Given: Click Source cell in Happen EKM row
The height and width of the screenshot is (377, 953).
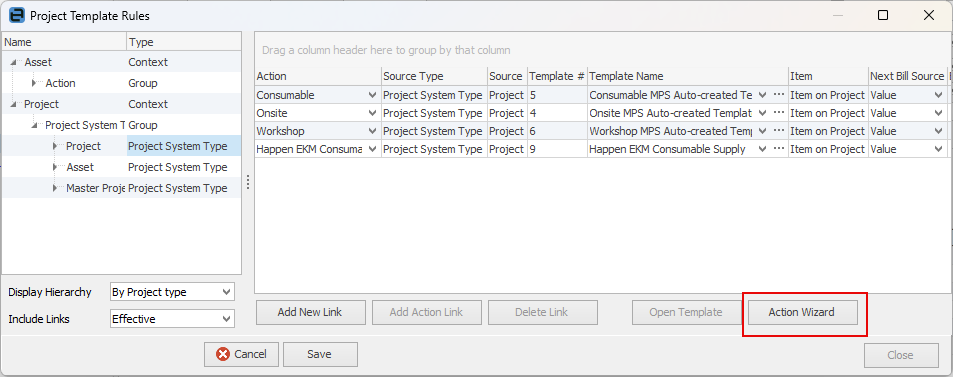Looking at the screenshot, I should (x=507, y=149).
